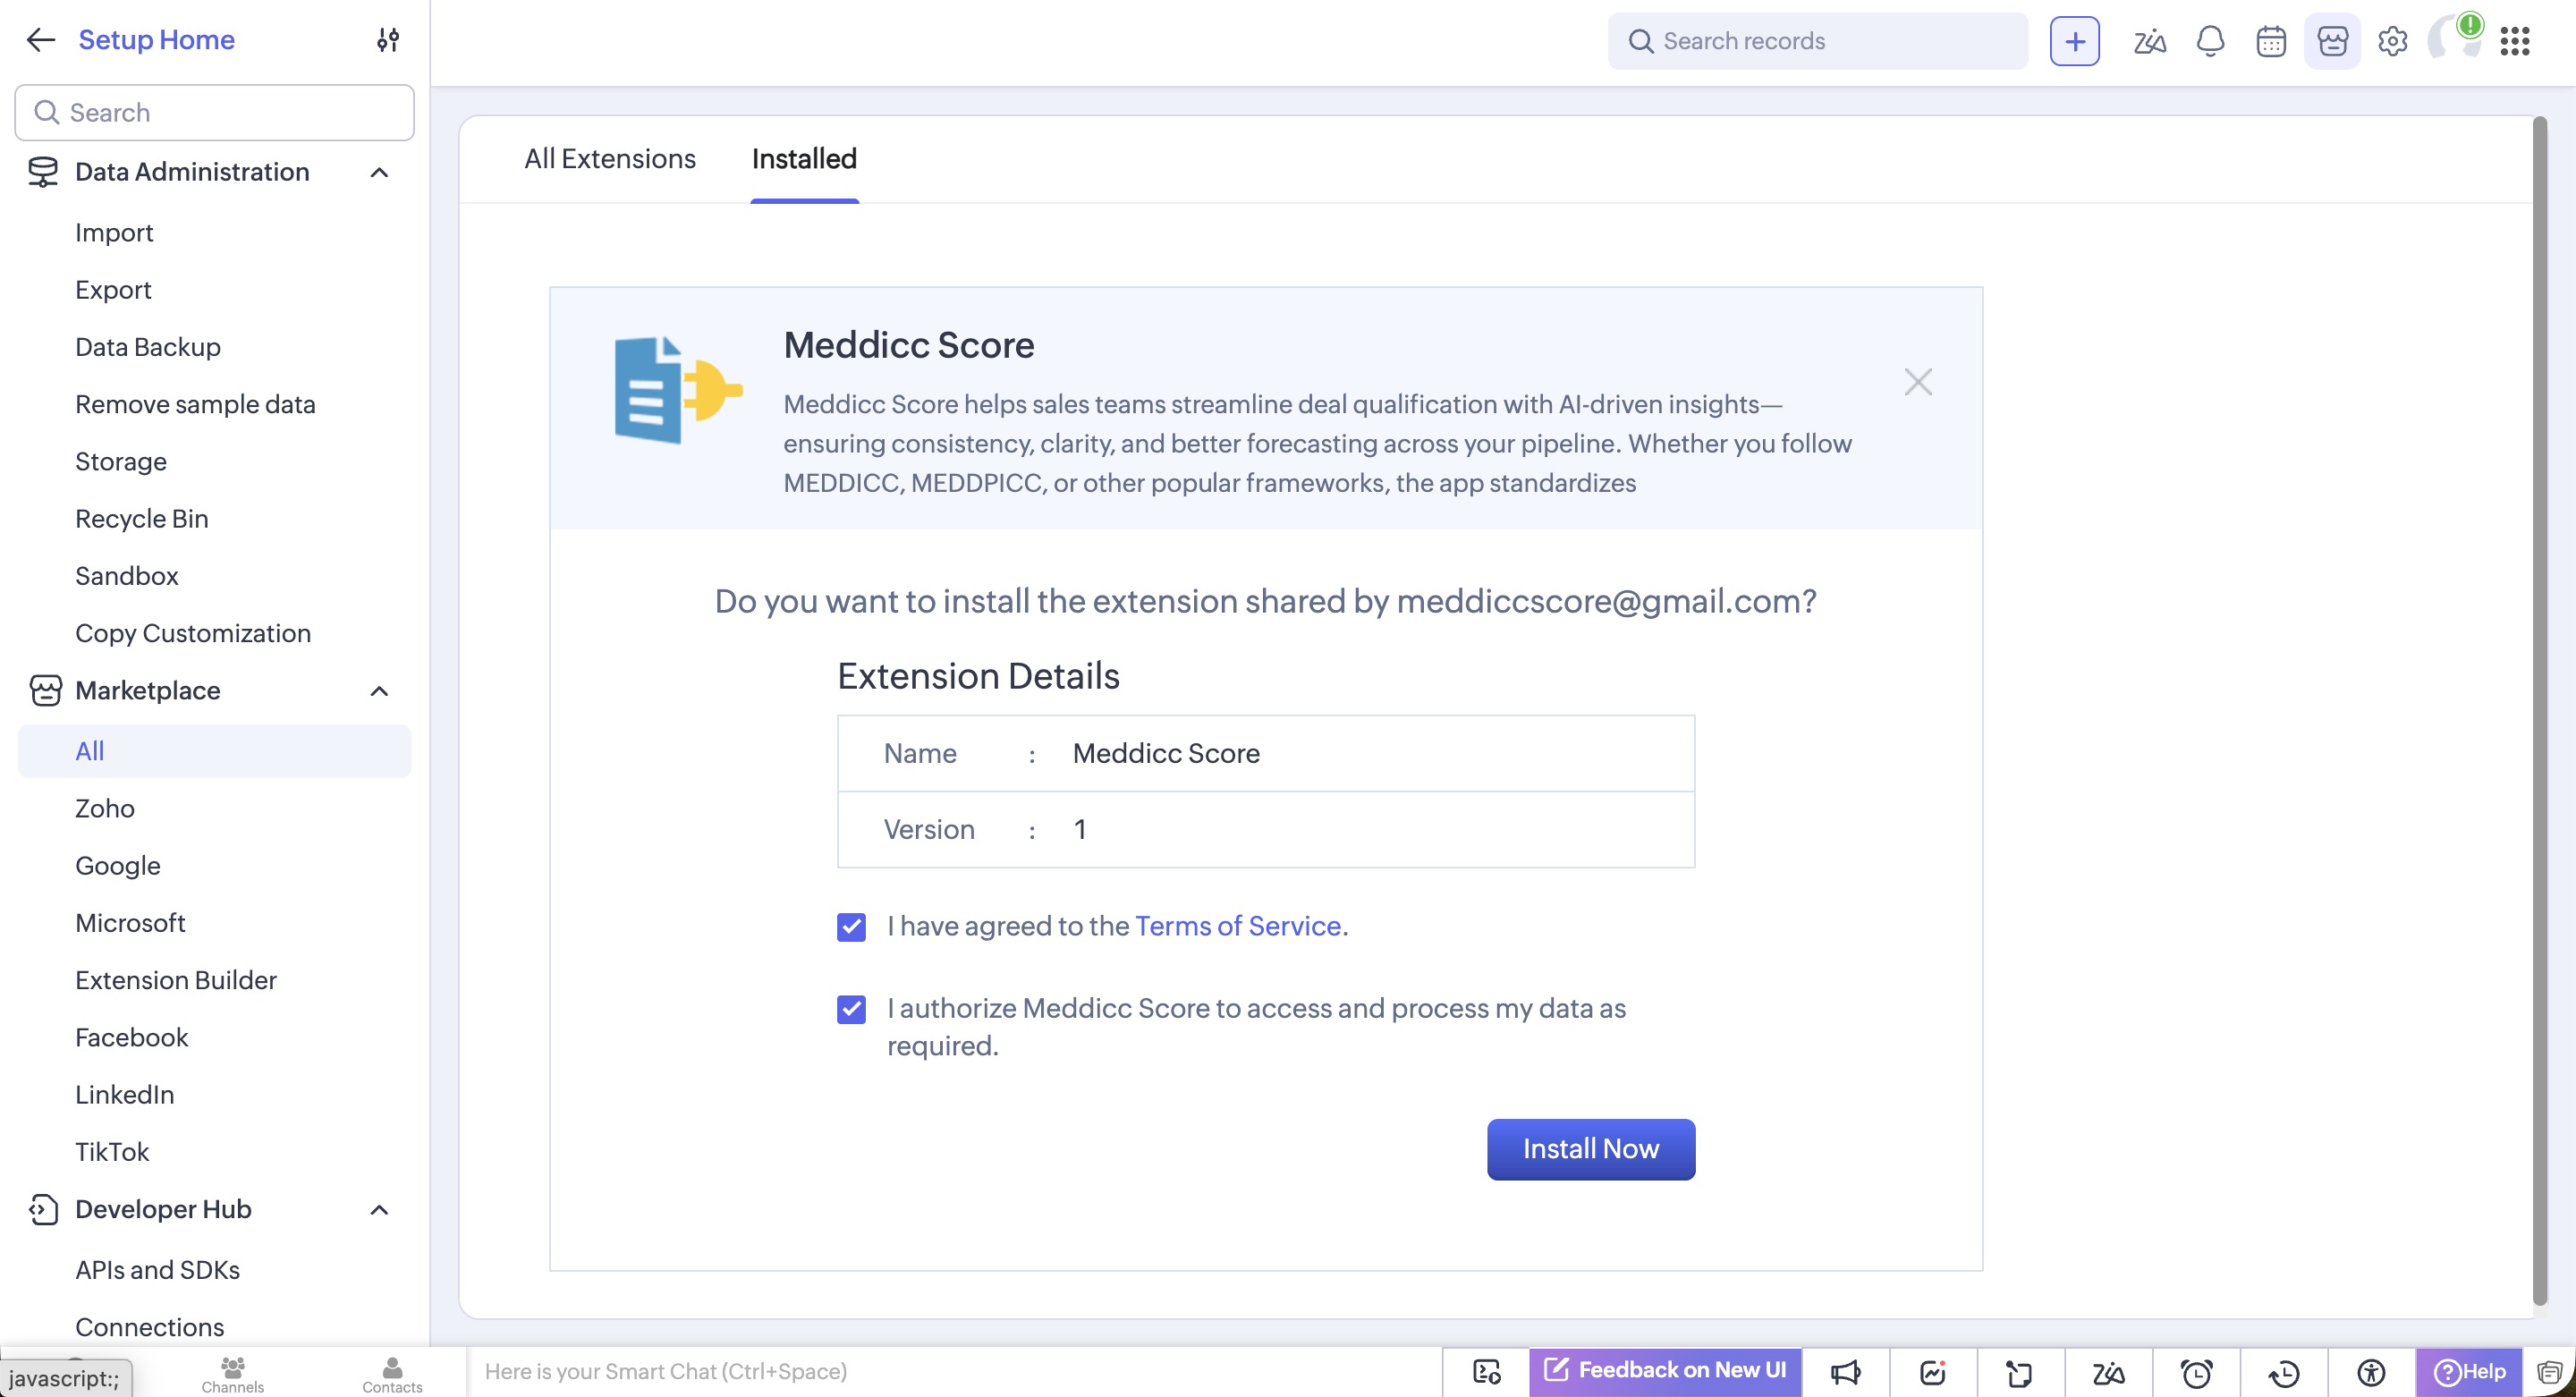Click the Install Now button
This screenshot has width=2576, height=1397.
pyautogui.click(x=1590, y=1149)
